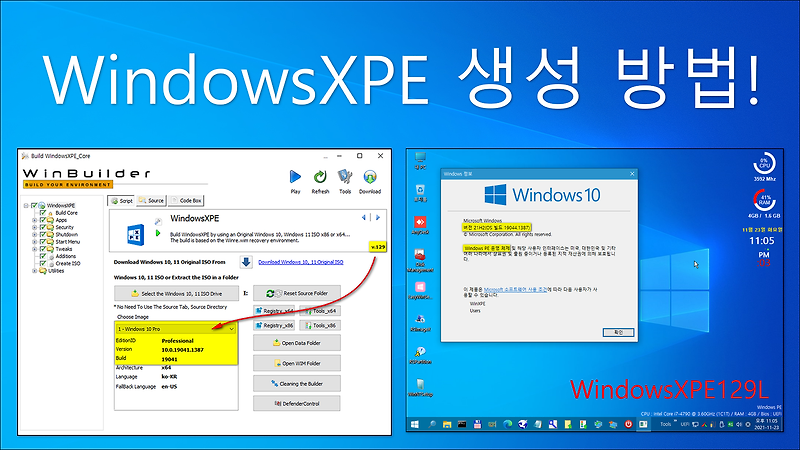Open the Tools menu on the PE taskbar
Viewport: 800px width, 450px height.
coord(666,424)
